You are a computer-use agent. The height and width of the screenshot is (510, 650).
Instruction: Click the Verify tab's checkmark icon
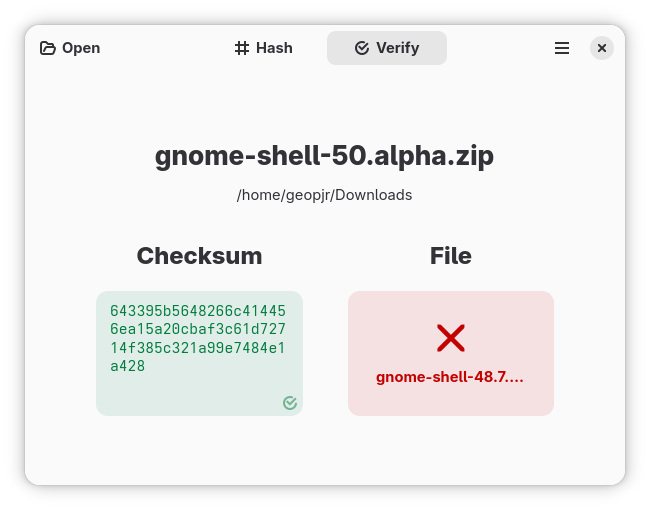362,48
